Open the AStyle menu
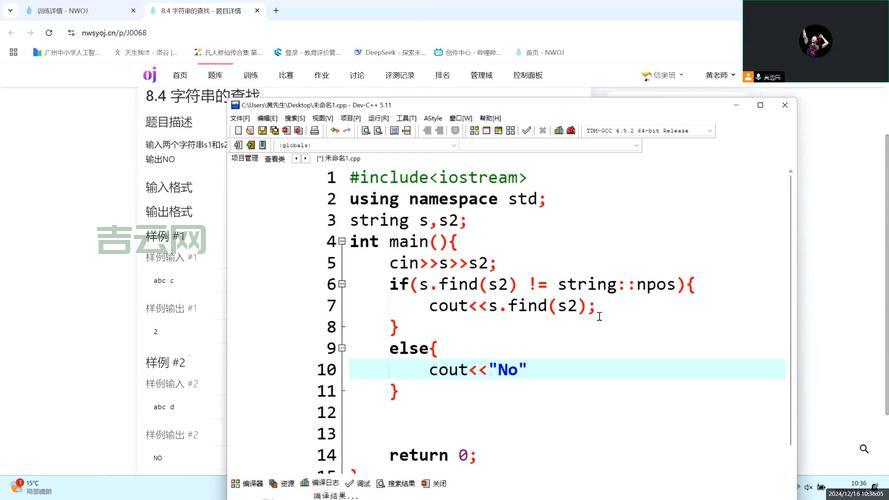Screen dimensions: 889x500 tap(433, 118)
